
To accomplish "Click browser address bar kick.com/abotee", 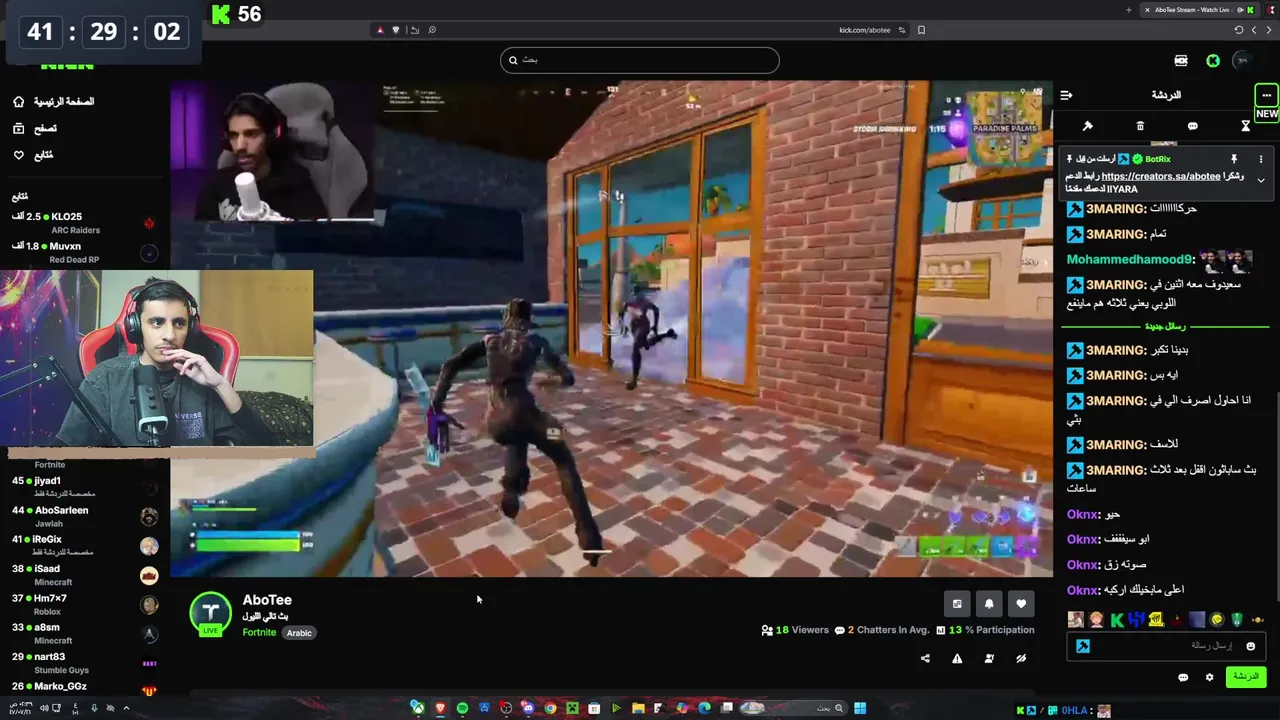I will [x=865, y=30].
